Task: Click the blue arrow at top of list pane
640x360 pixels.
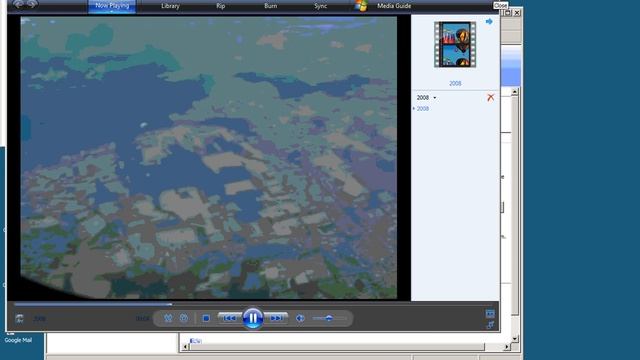Action: [x=489, y=21]
